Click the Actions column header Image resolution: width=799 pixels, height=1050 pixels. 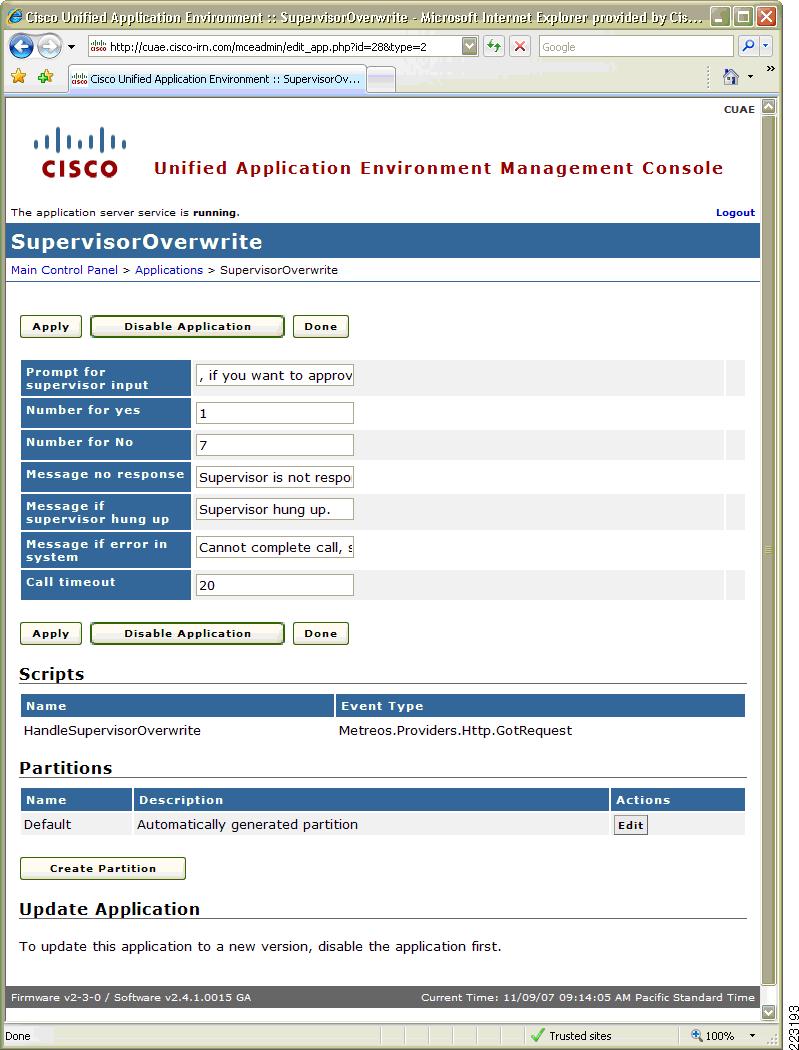coord(678,800)
